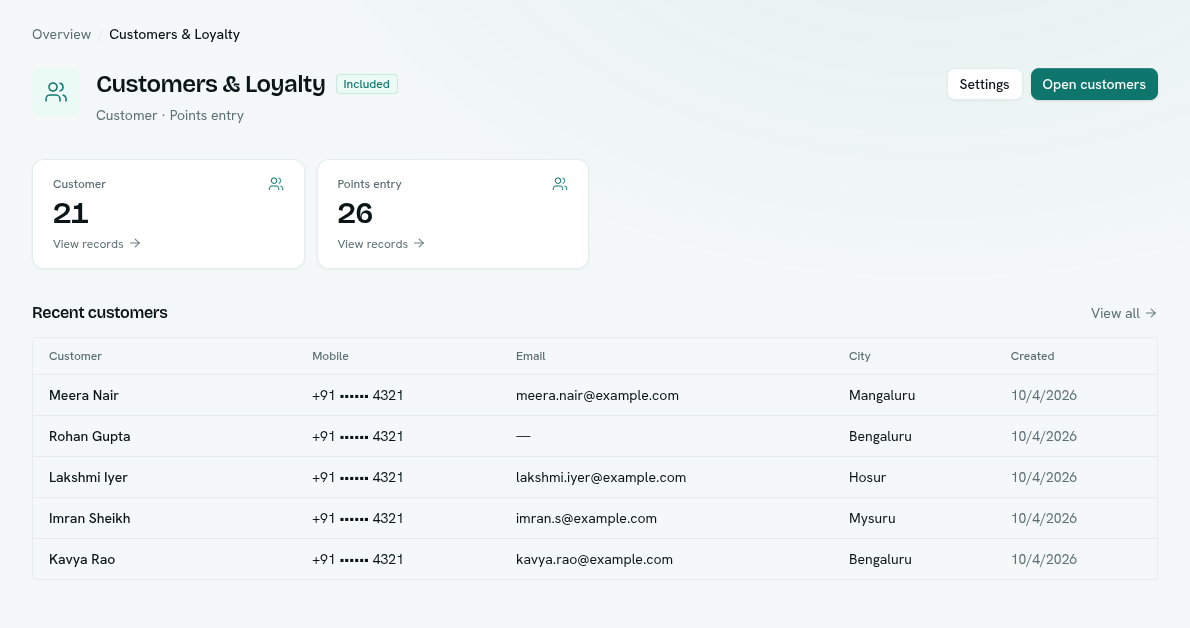This screenshot has height=628, width=1190.
Task: Click the Included badge
Action: coord(367,84)
